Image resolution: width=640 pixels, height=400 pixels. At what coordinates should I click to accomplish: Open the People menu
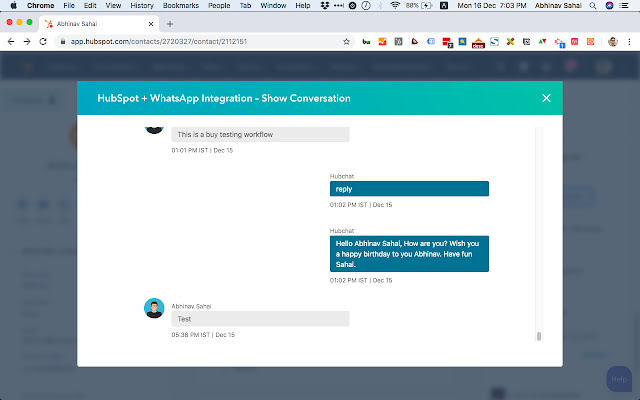pos(219,5)
